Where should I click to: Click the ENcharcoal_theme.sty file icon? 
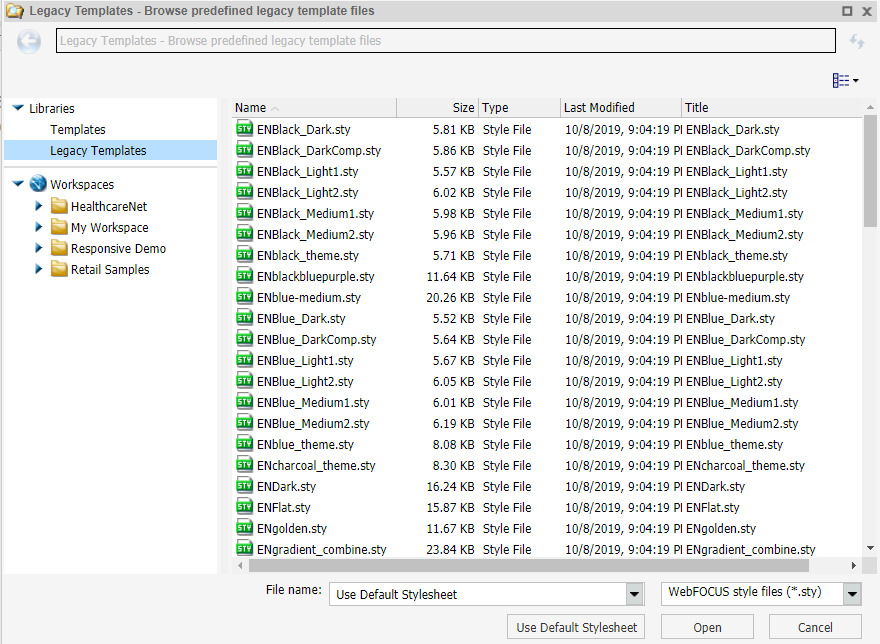pos(244,465)
